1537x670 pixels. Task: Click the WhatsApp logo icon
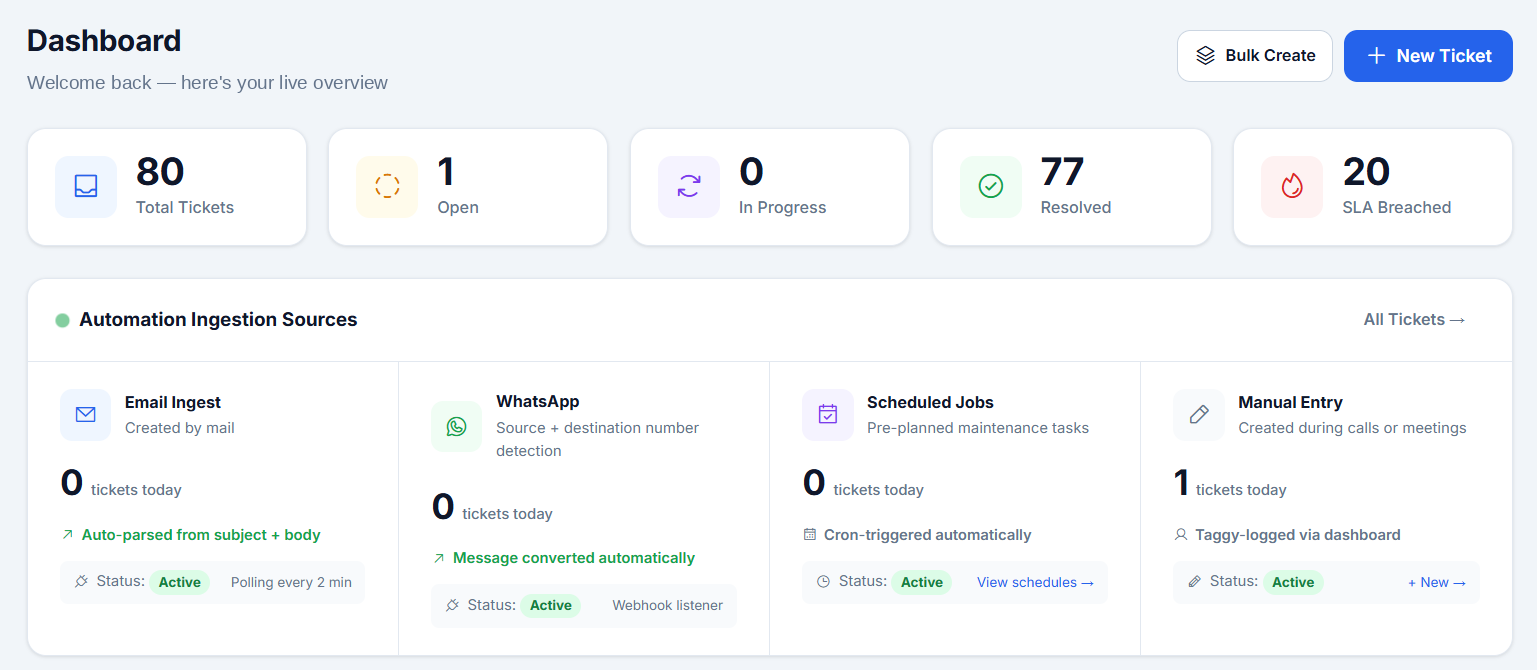[x=456, y=427]
